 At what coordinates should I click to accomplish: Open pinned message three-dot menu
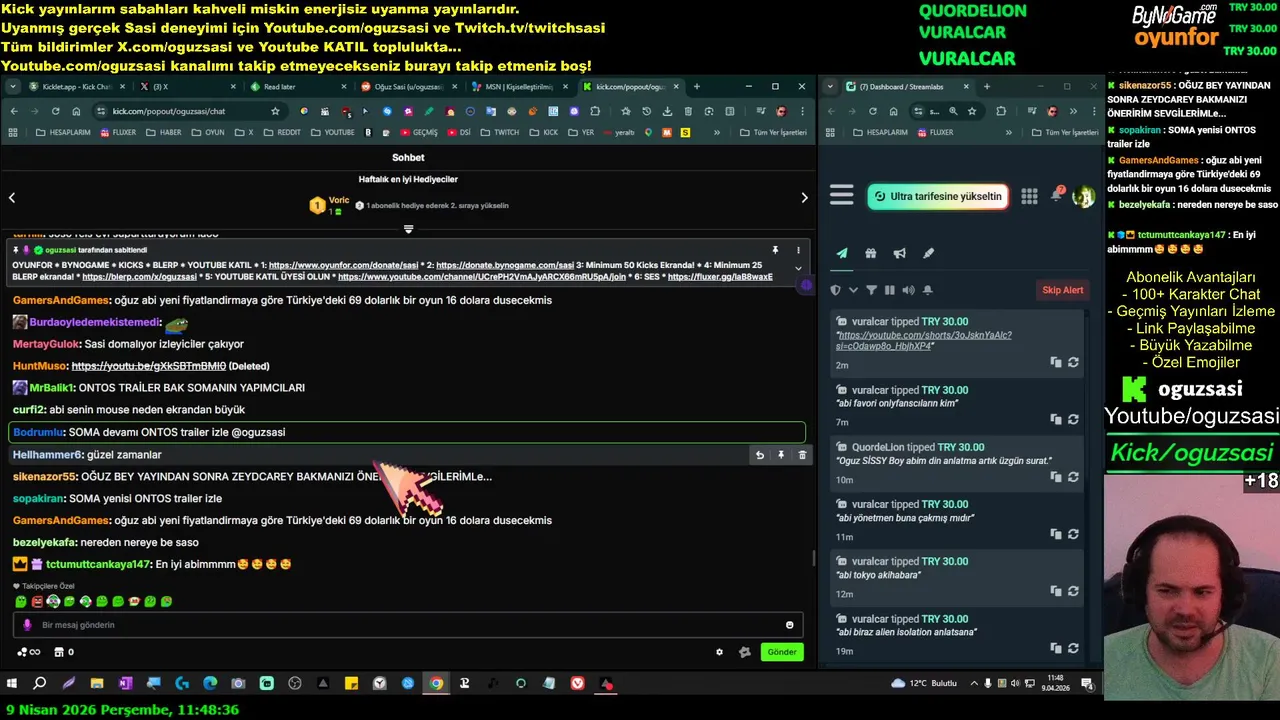click(x=798, y=250)
